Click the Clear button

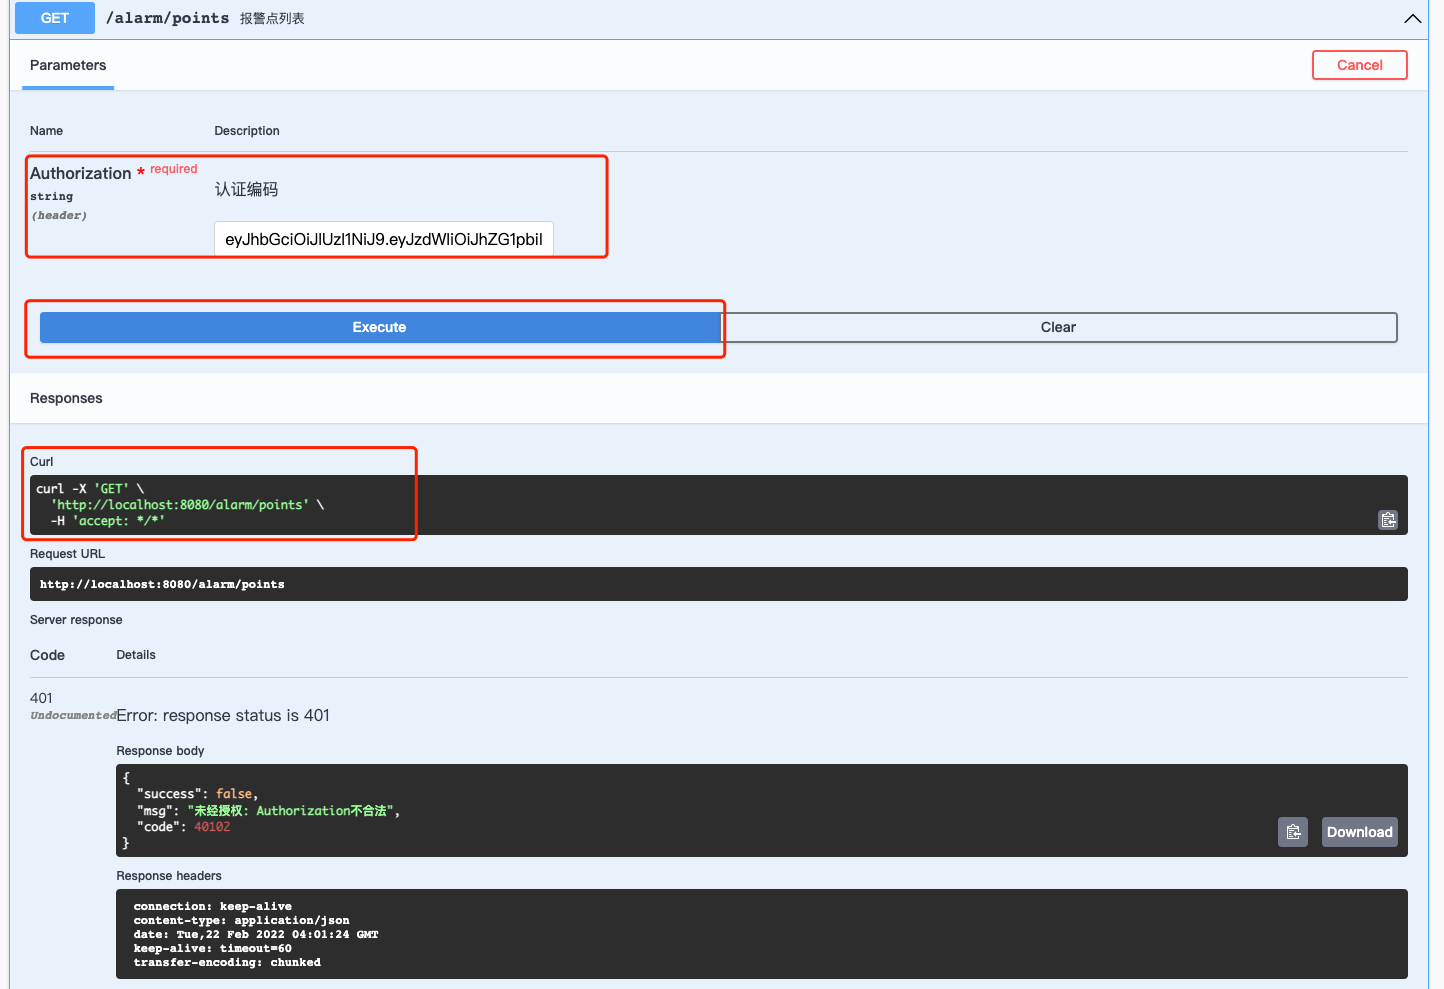tap(1058, 327)
